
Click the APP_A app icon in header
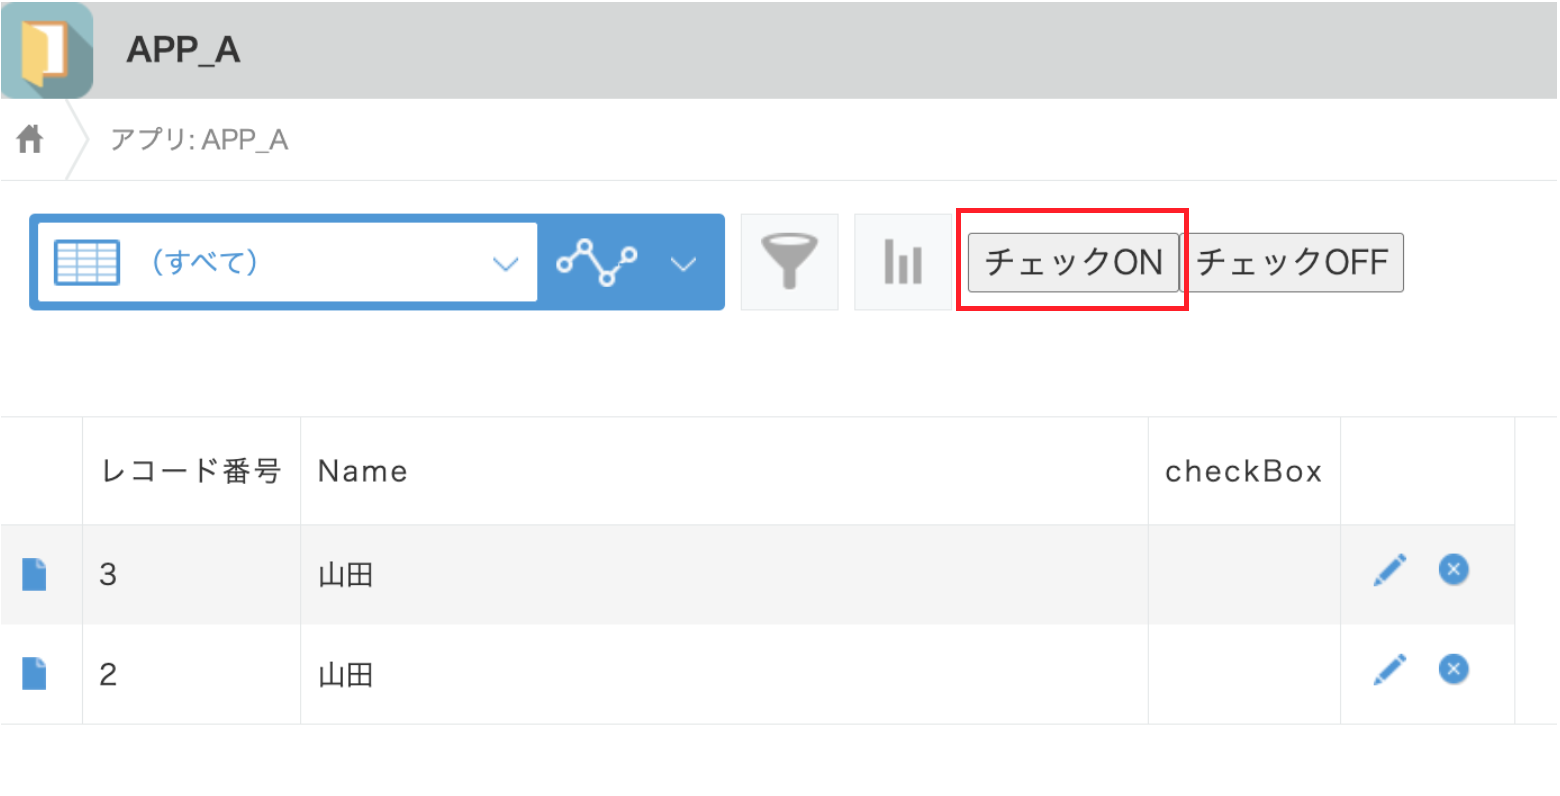[47, 50]
